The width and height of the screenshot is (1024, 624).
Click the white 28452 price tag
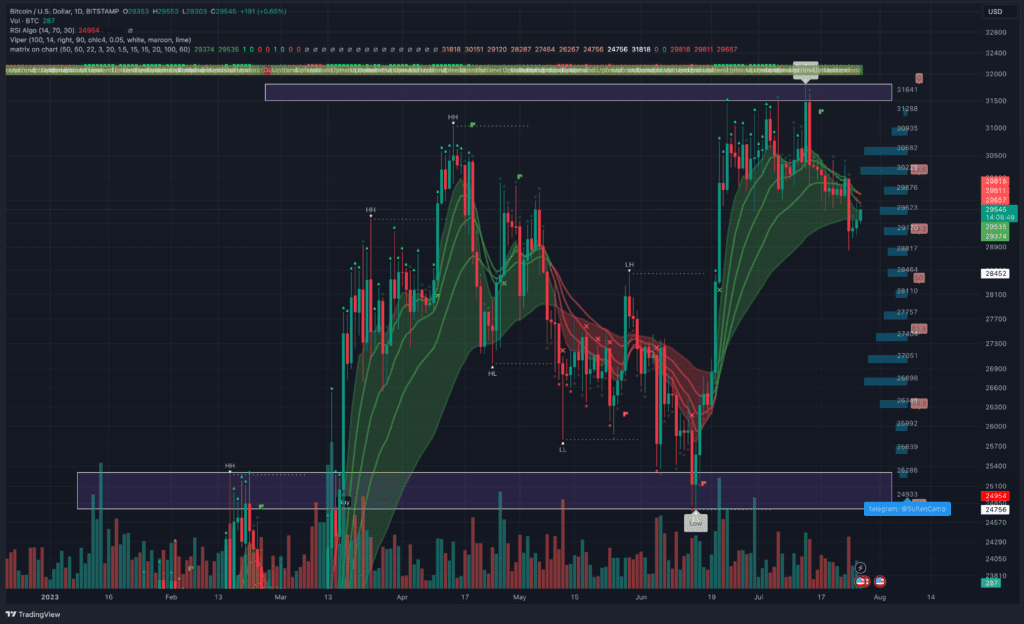pyautogui.click(x=995, y=273)
